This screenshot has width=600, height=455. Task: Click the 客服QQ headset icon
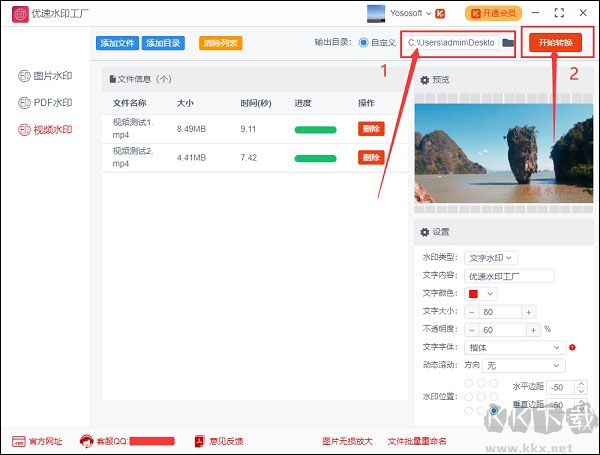click(x=86, y=441)
